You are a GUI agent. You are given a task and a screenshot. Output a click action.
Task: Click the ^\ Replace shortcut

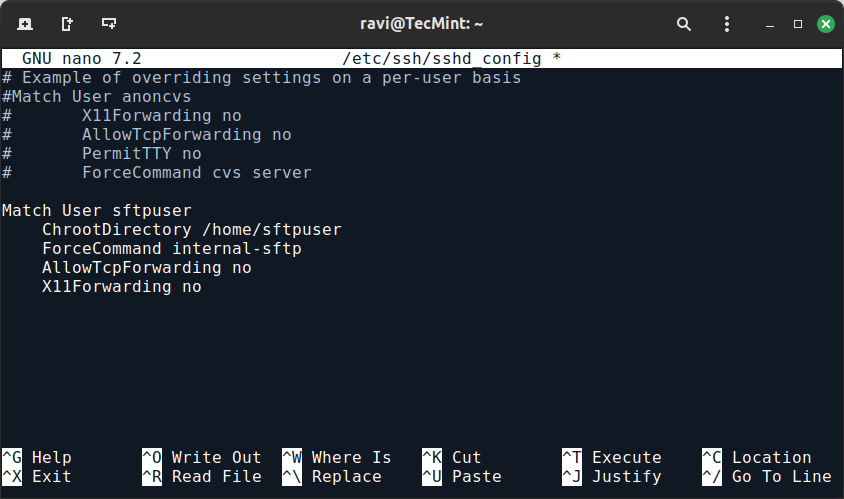tap(332, 477)
